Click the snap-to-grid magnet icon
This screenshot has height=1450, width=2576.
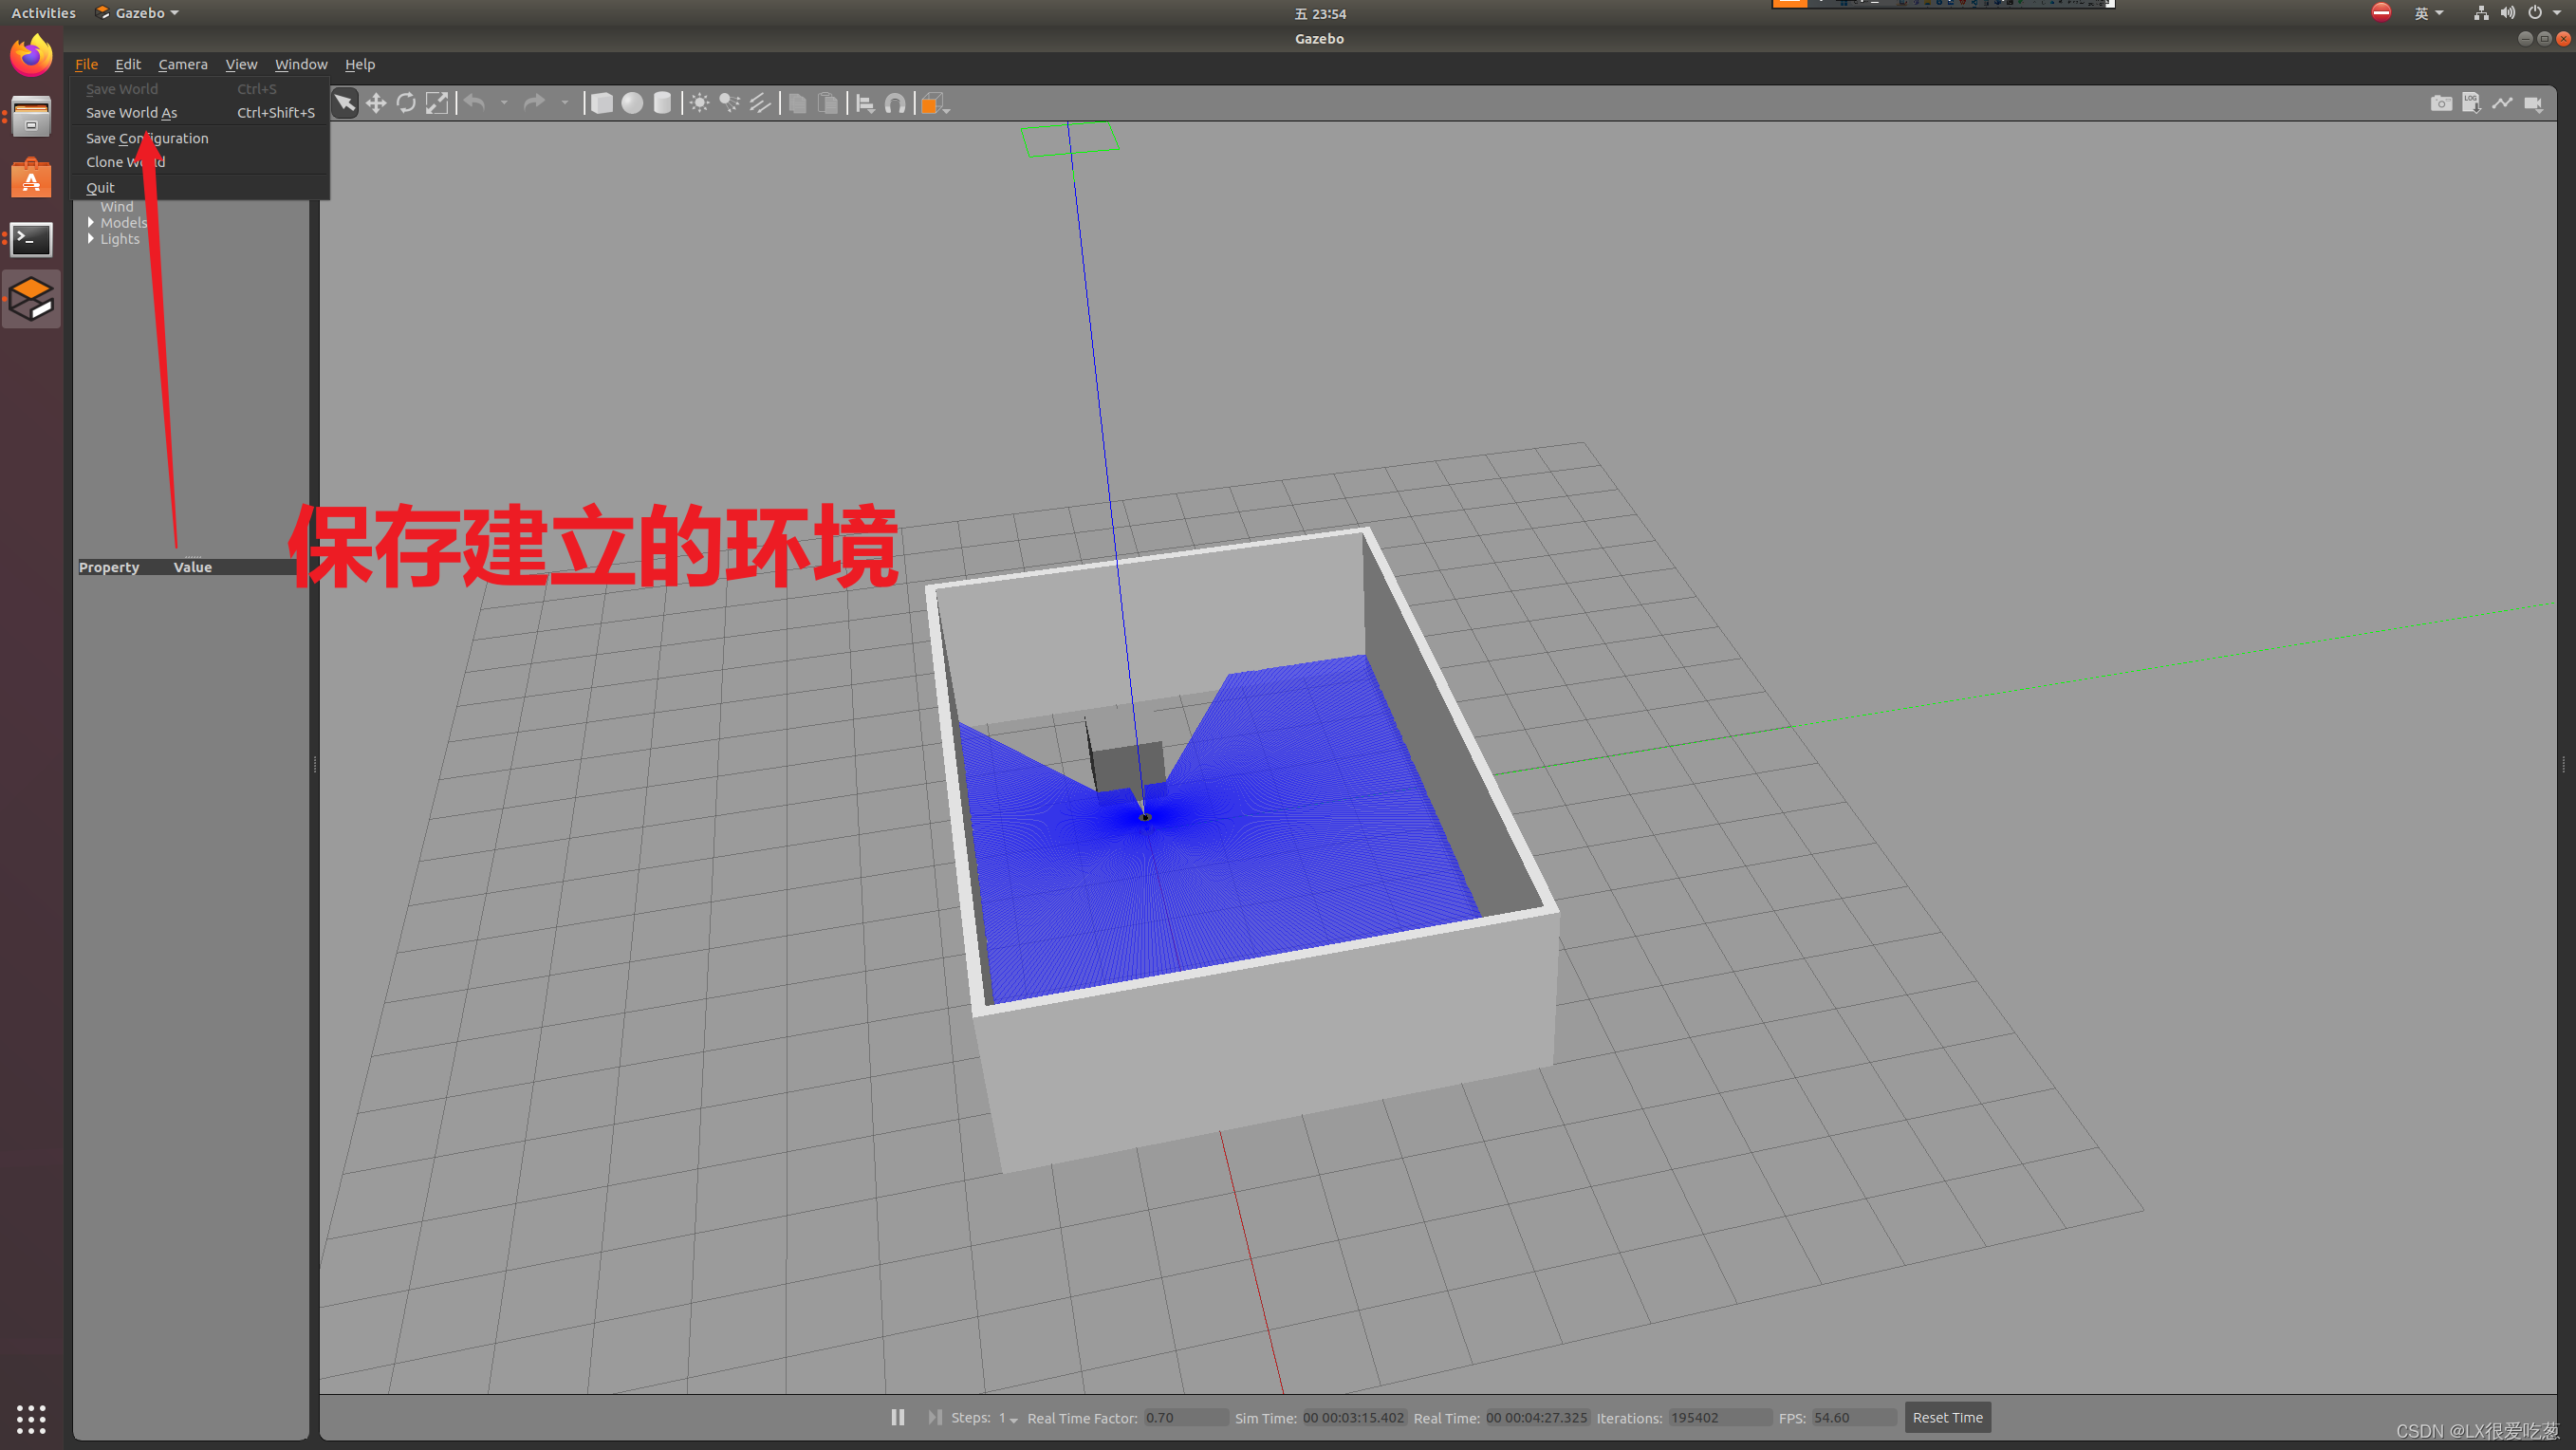coord(896,102)
